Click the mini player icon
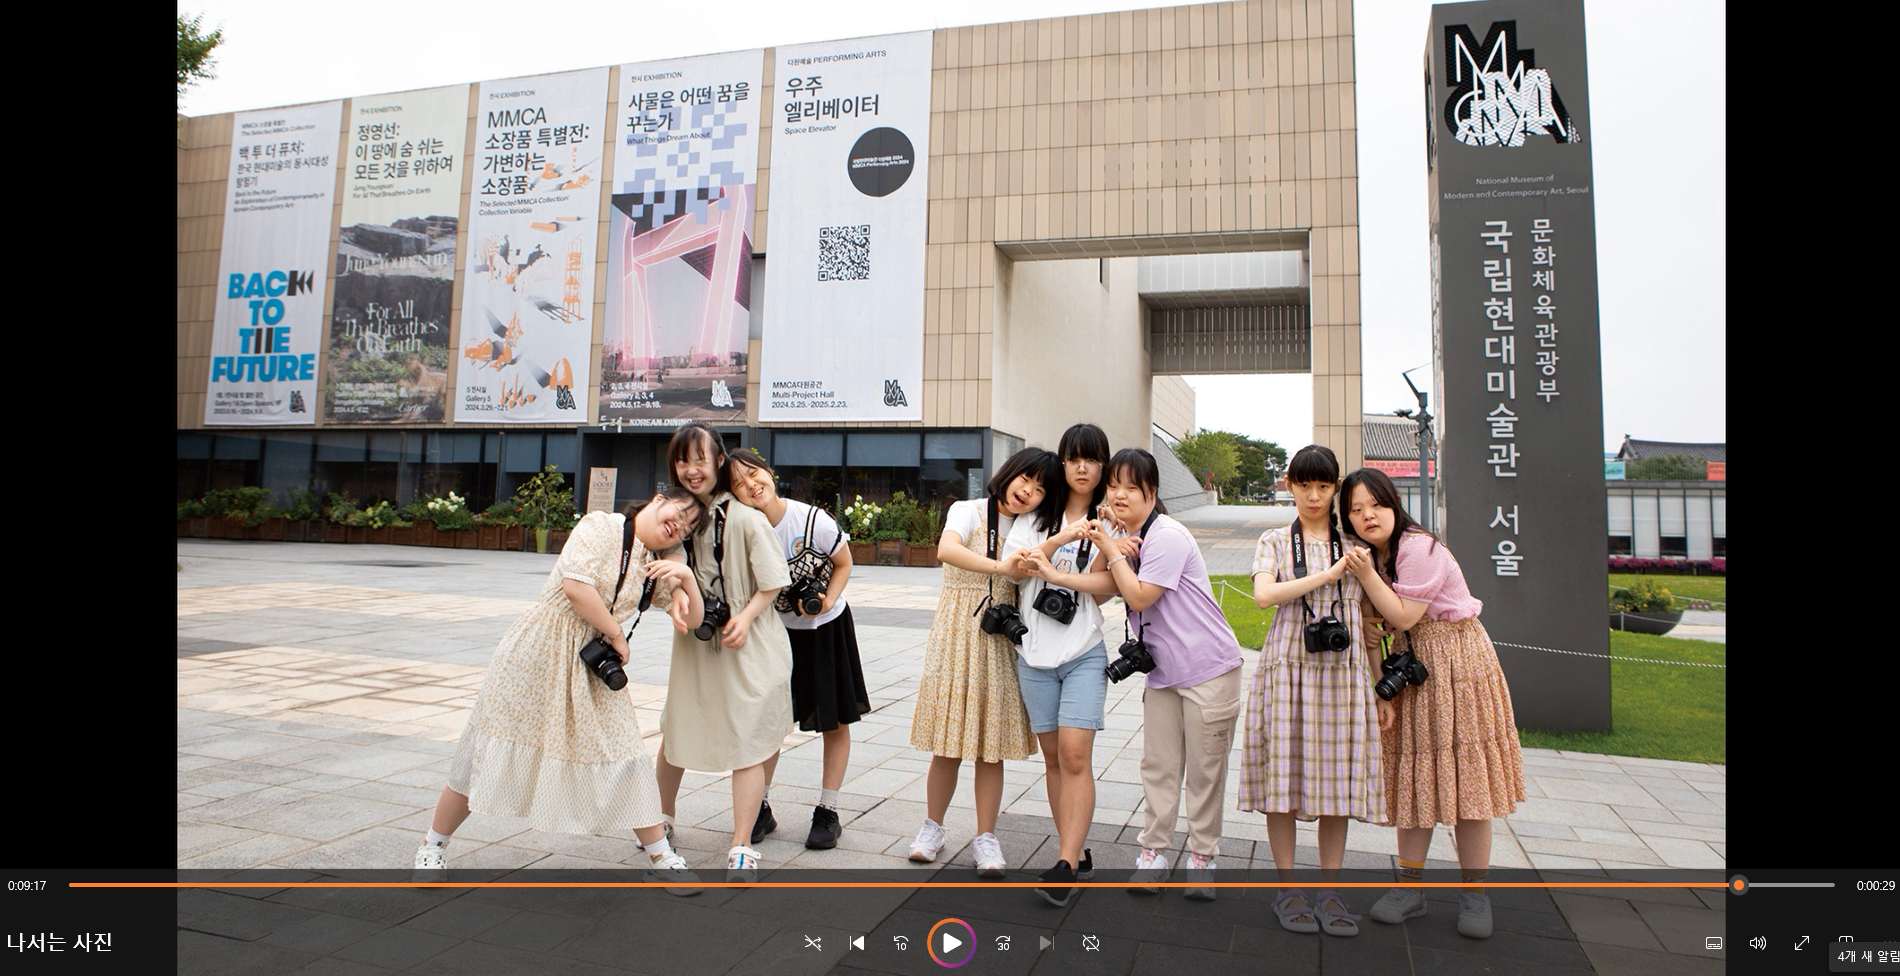This screenshot has width=1900, height=976. 1846,940
